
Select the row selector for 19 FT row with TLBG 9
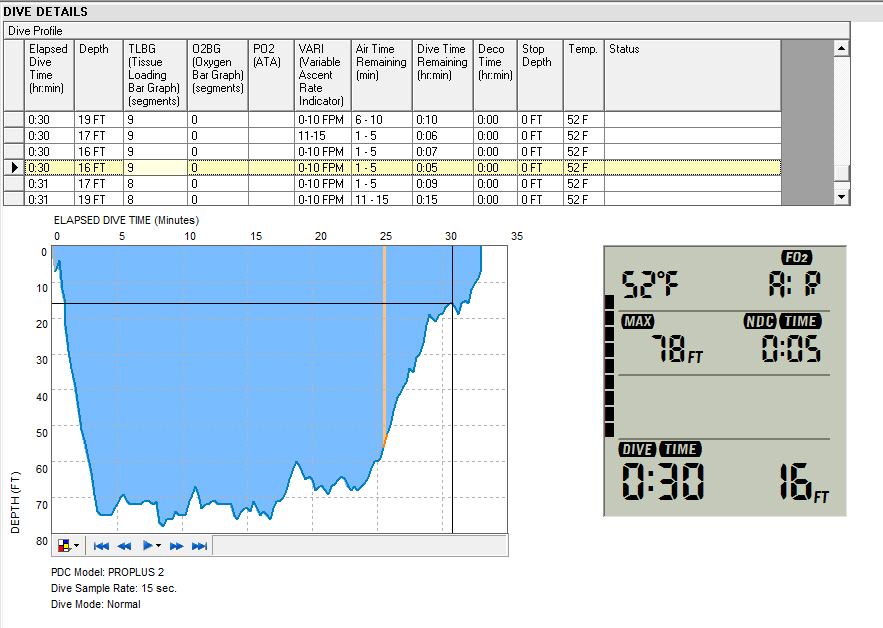[x=14, y=119]
